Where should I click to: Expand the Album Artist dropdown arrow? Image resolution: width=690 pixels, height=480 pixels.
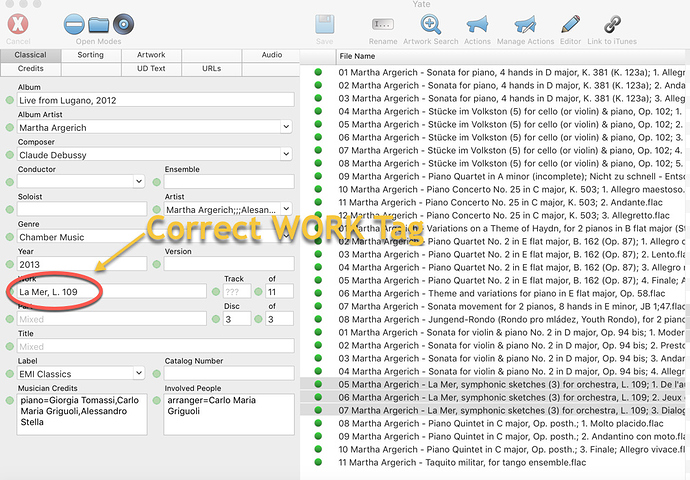pos(286,127)
